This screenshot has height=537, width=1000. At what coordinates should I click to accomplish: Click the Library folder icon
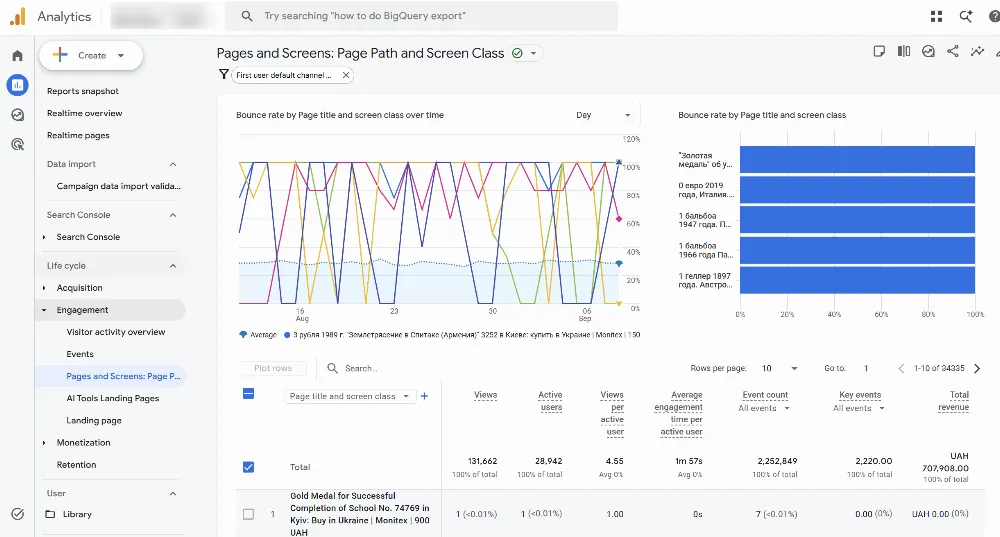pyautogui.click(x=50, y=514)
